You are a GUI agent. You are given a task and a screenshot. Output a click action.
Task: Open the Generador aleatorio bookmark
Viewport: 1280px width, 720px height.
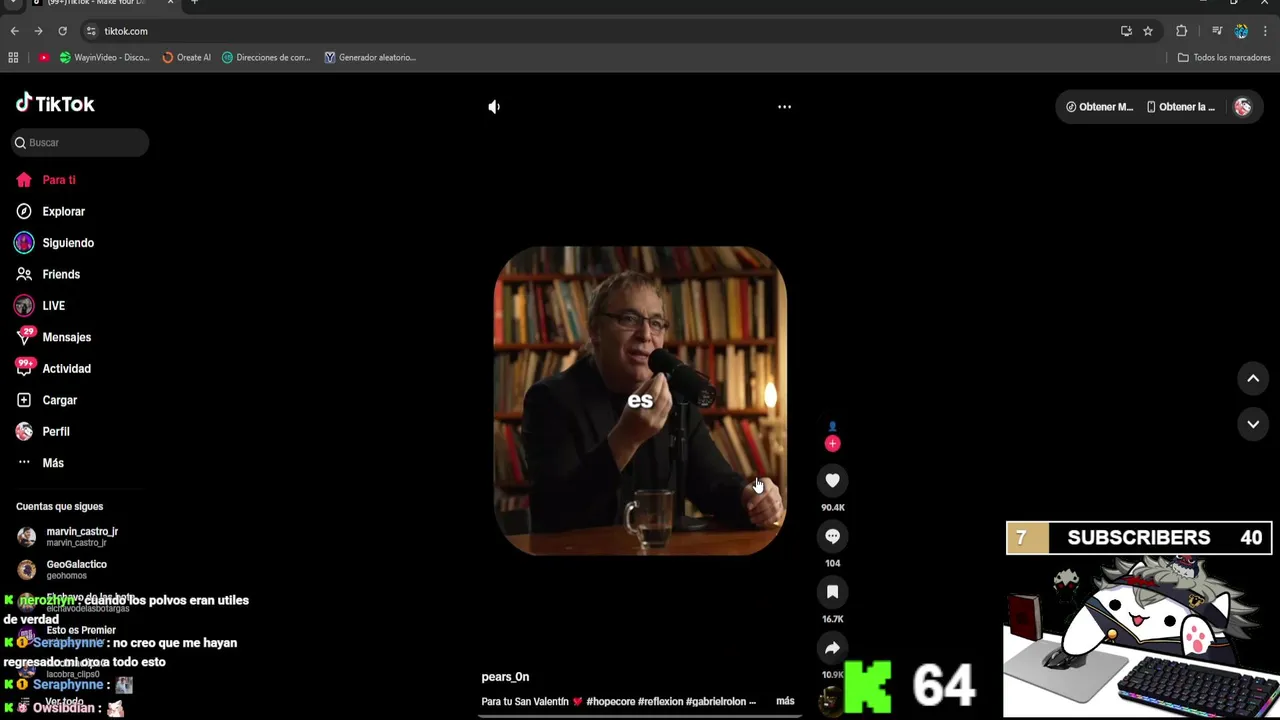(370, 57)
